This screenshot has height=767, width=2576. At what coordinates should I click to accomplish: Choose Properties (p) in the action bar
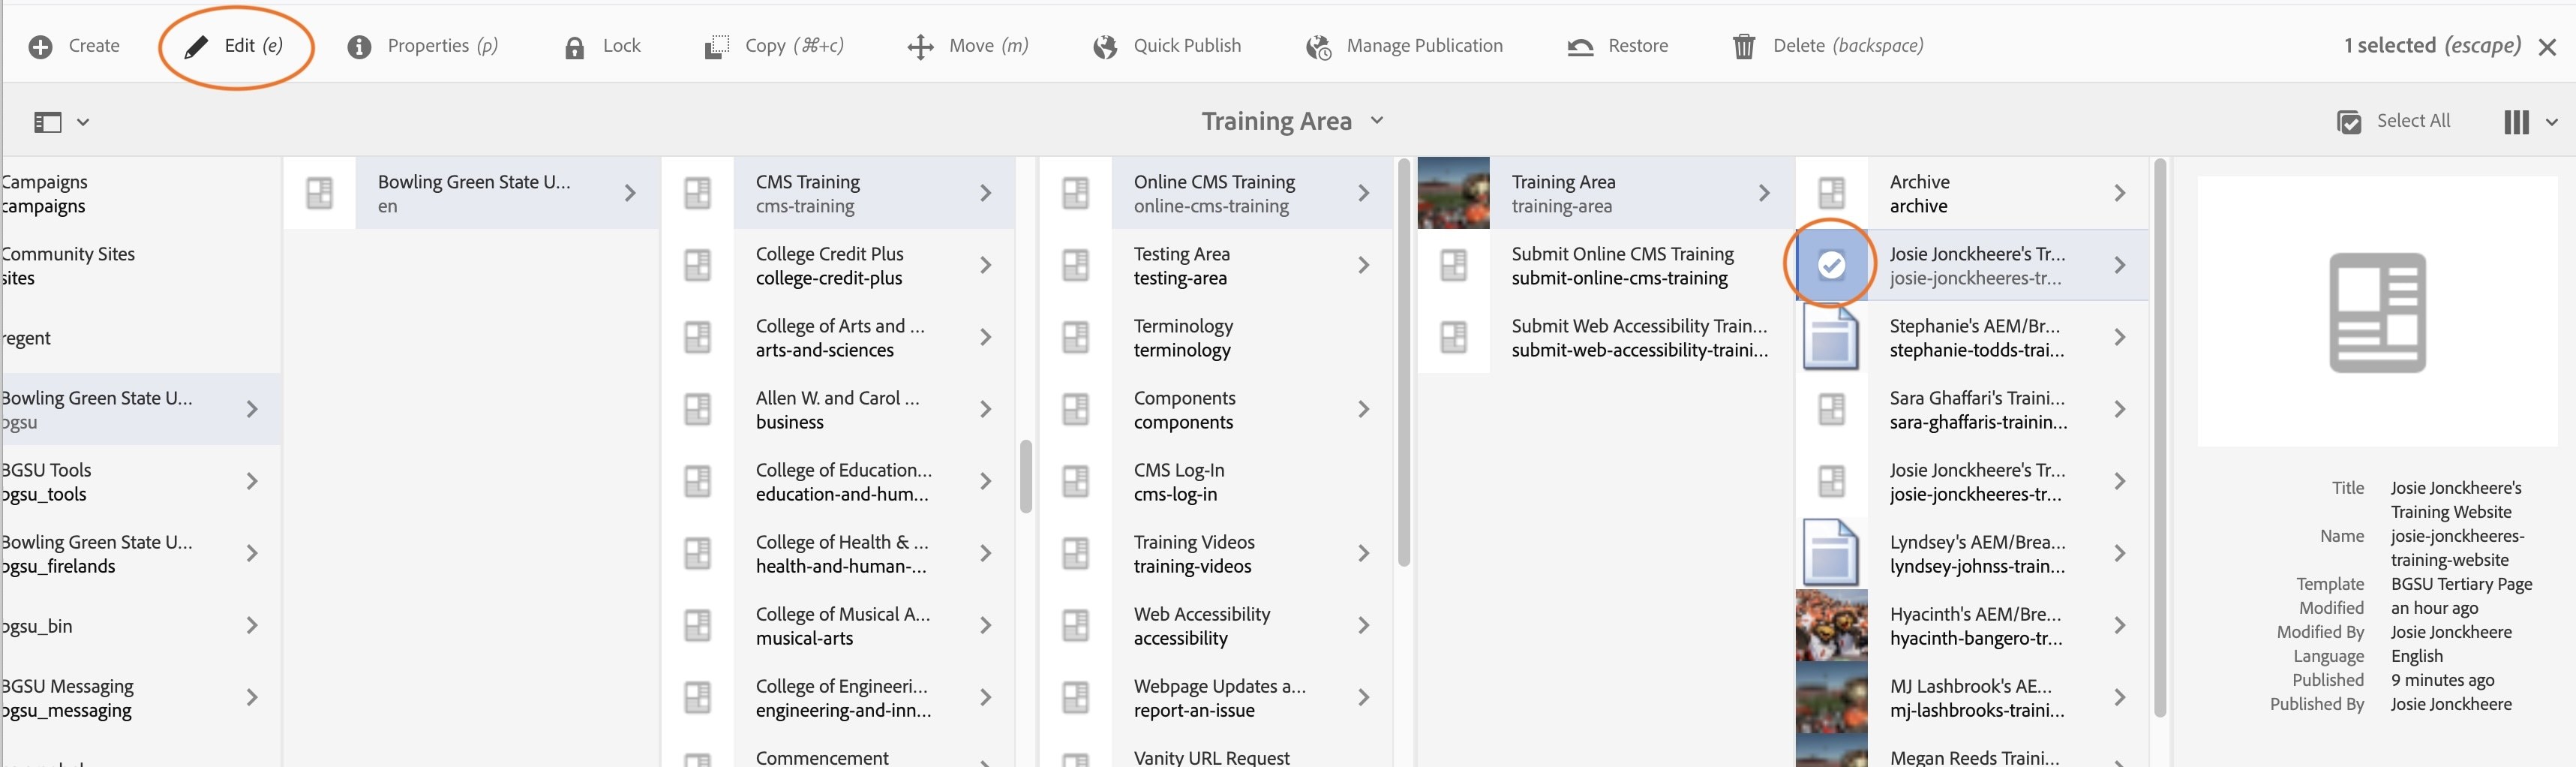click(423, 46)
